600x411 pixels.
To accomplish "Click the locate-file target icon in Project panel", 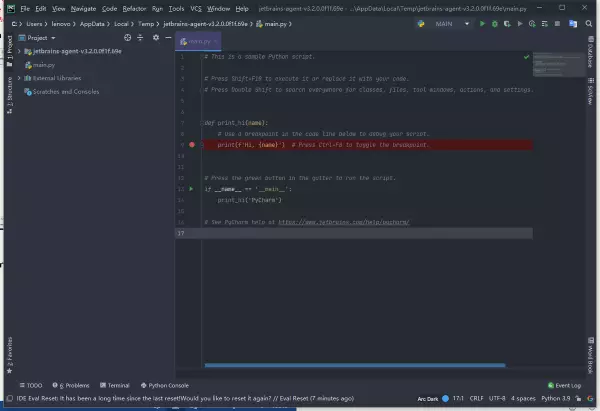I will (127, 38).
